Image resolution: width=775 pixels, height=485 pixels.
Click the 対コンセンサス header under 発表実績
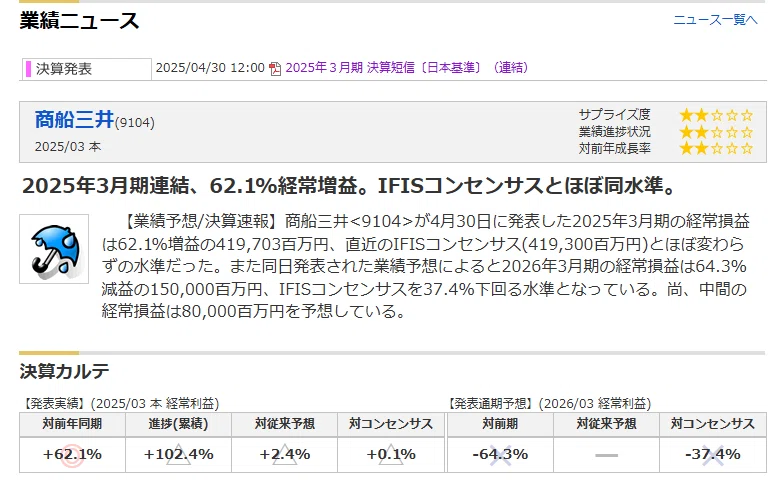tap(391, 424)
